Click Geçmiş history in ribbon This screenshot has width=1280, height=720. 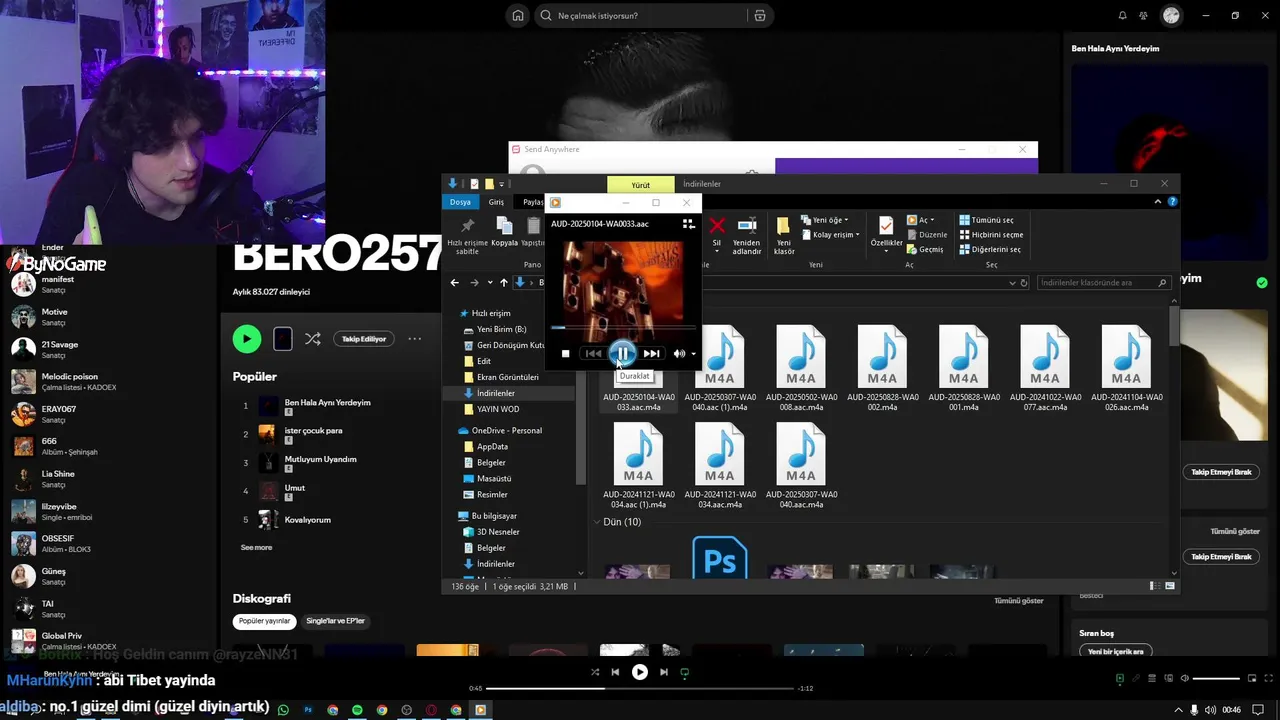(925, 250)
